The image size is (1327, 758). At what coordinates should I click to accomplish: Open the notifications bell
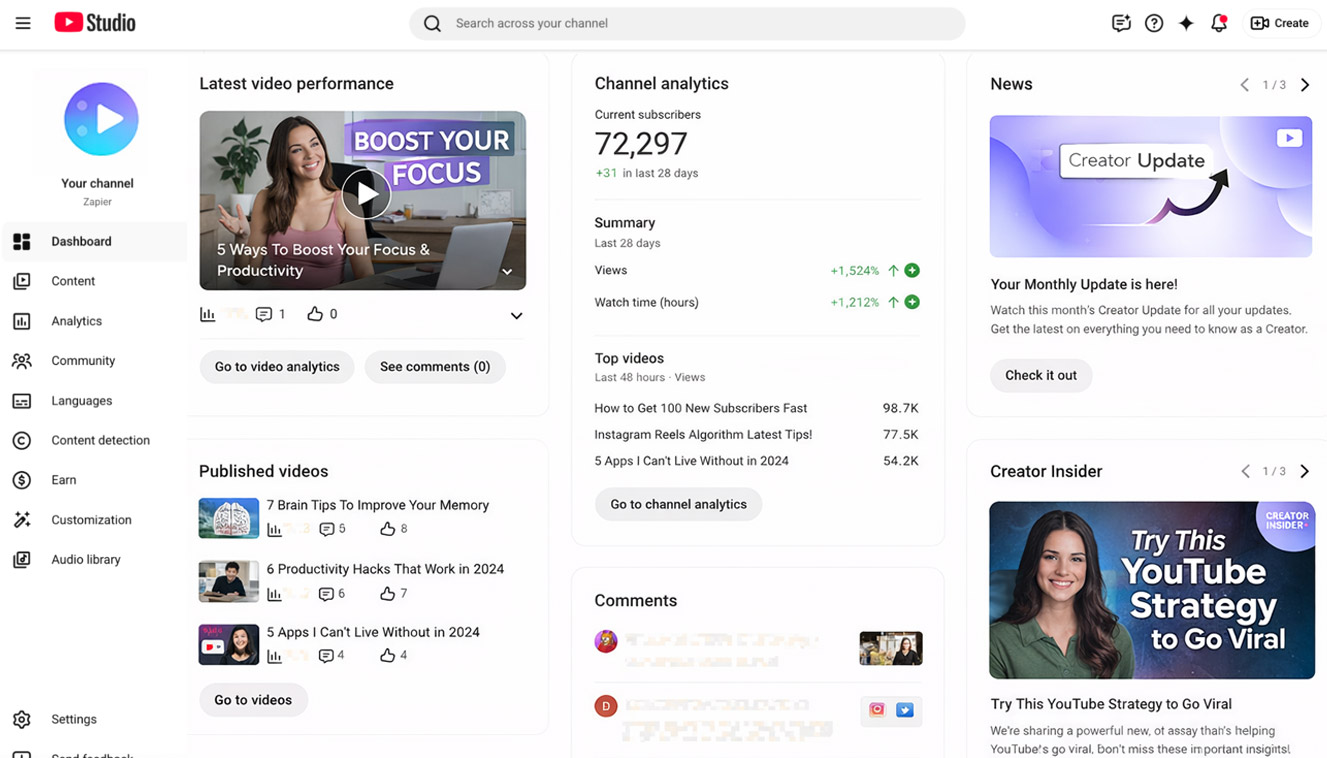click(x=1219, y=22)
